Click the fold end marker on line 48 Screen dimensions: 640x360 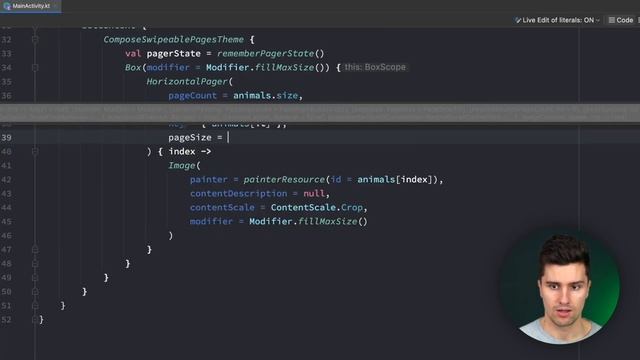tap(35, 264)
